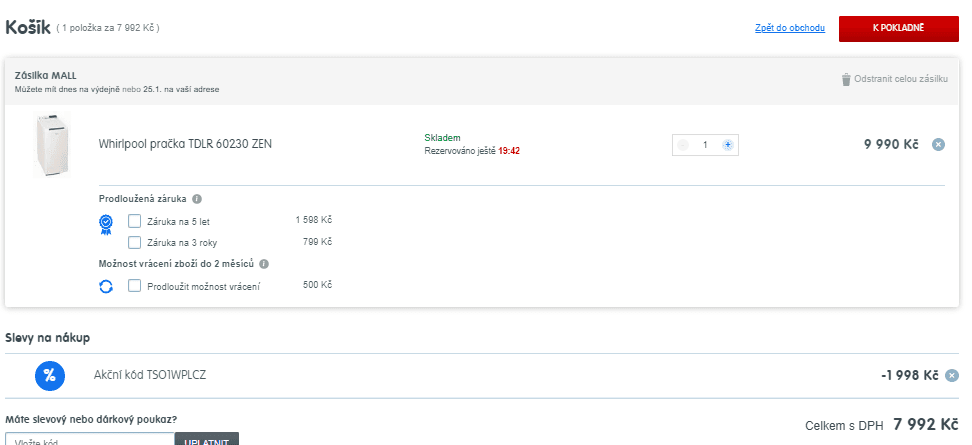Check Prodloužit možnost vrácení

coord(135,286)
